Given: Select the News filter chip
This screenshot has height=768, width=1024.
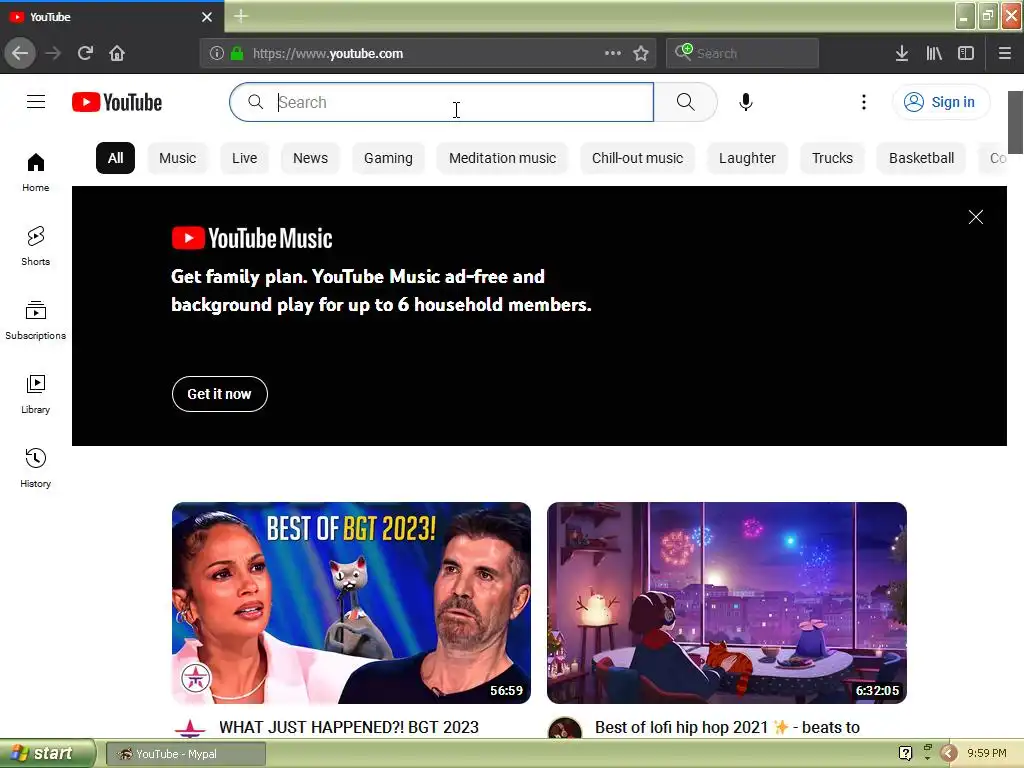Looking at the screenshot, I should [x=311, y=158].
